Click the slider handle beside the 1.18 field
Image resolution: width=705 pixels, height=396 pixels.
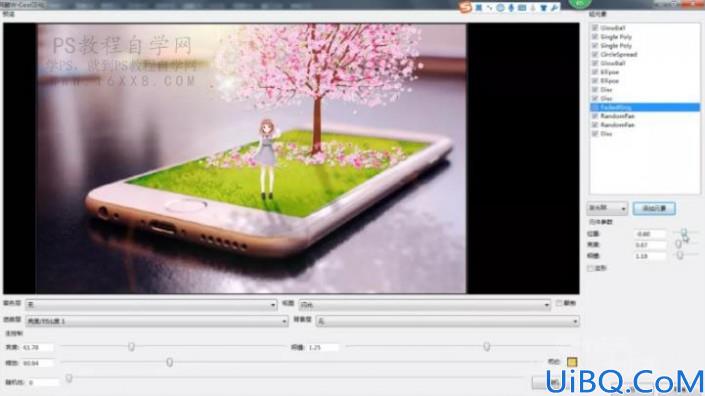680,255
